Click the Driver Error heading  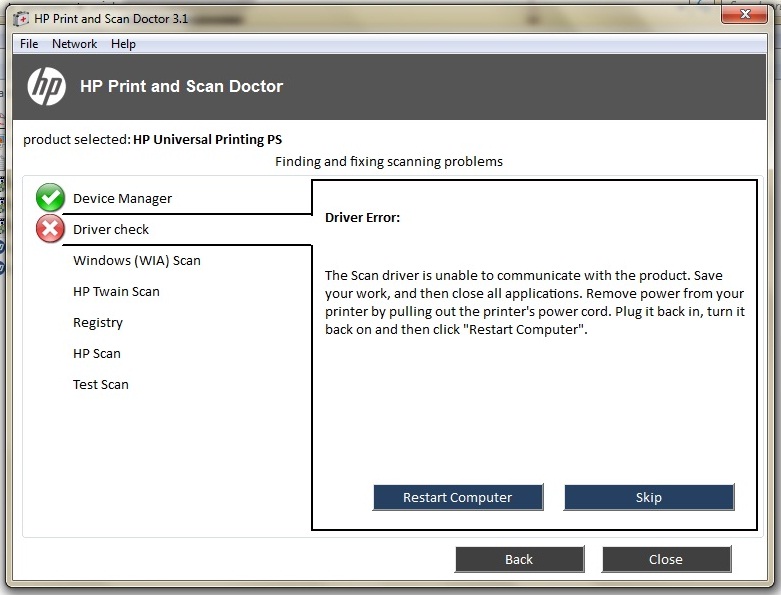tap(362, 218)
